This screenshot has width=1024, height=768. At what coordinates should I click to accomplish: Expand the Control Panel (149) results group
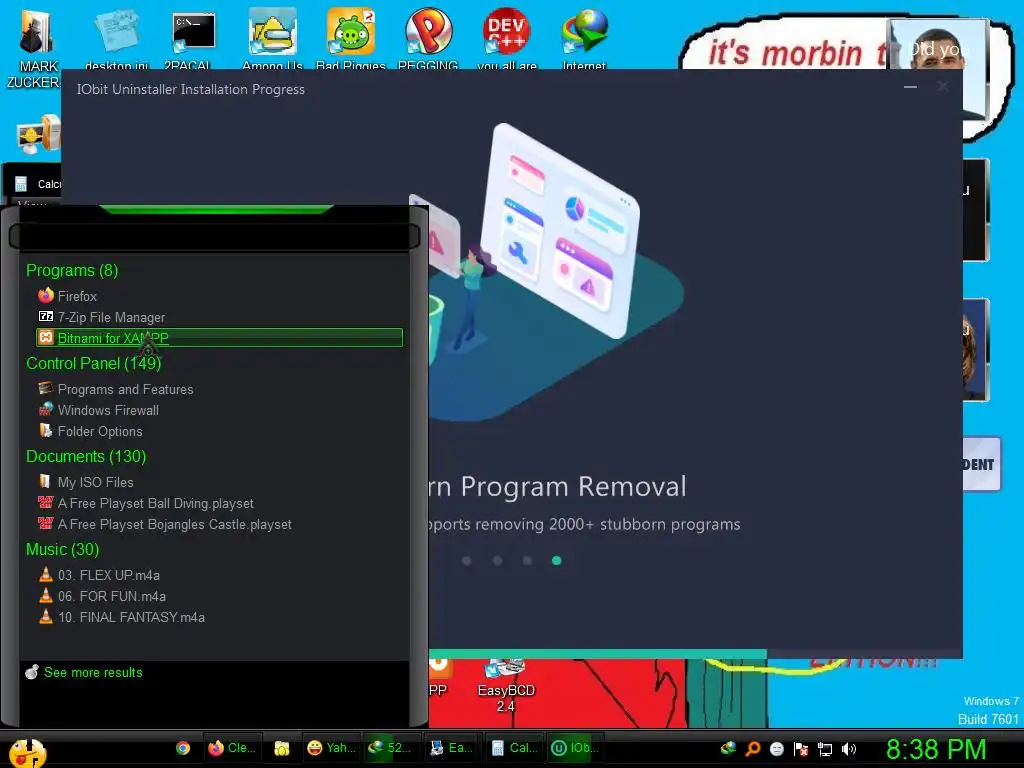[93, 363]
